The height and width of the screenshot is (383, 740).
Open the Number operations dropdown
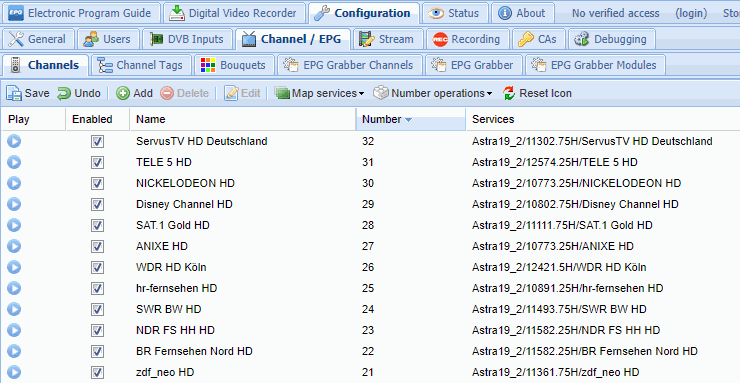432,93
